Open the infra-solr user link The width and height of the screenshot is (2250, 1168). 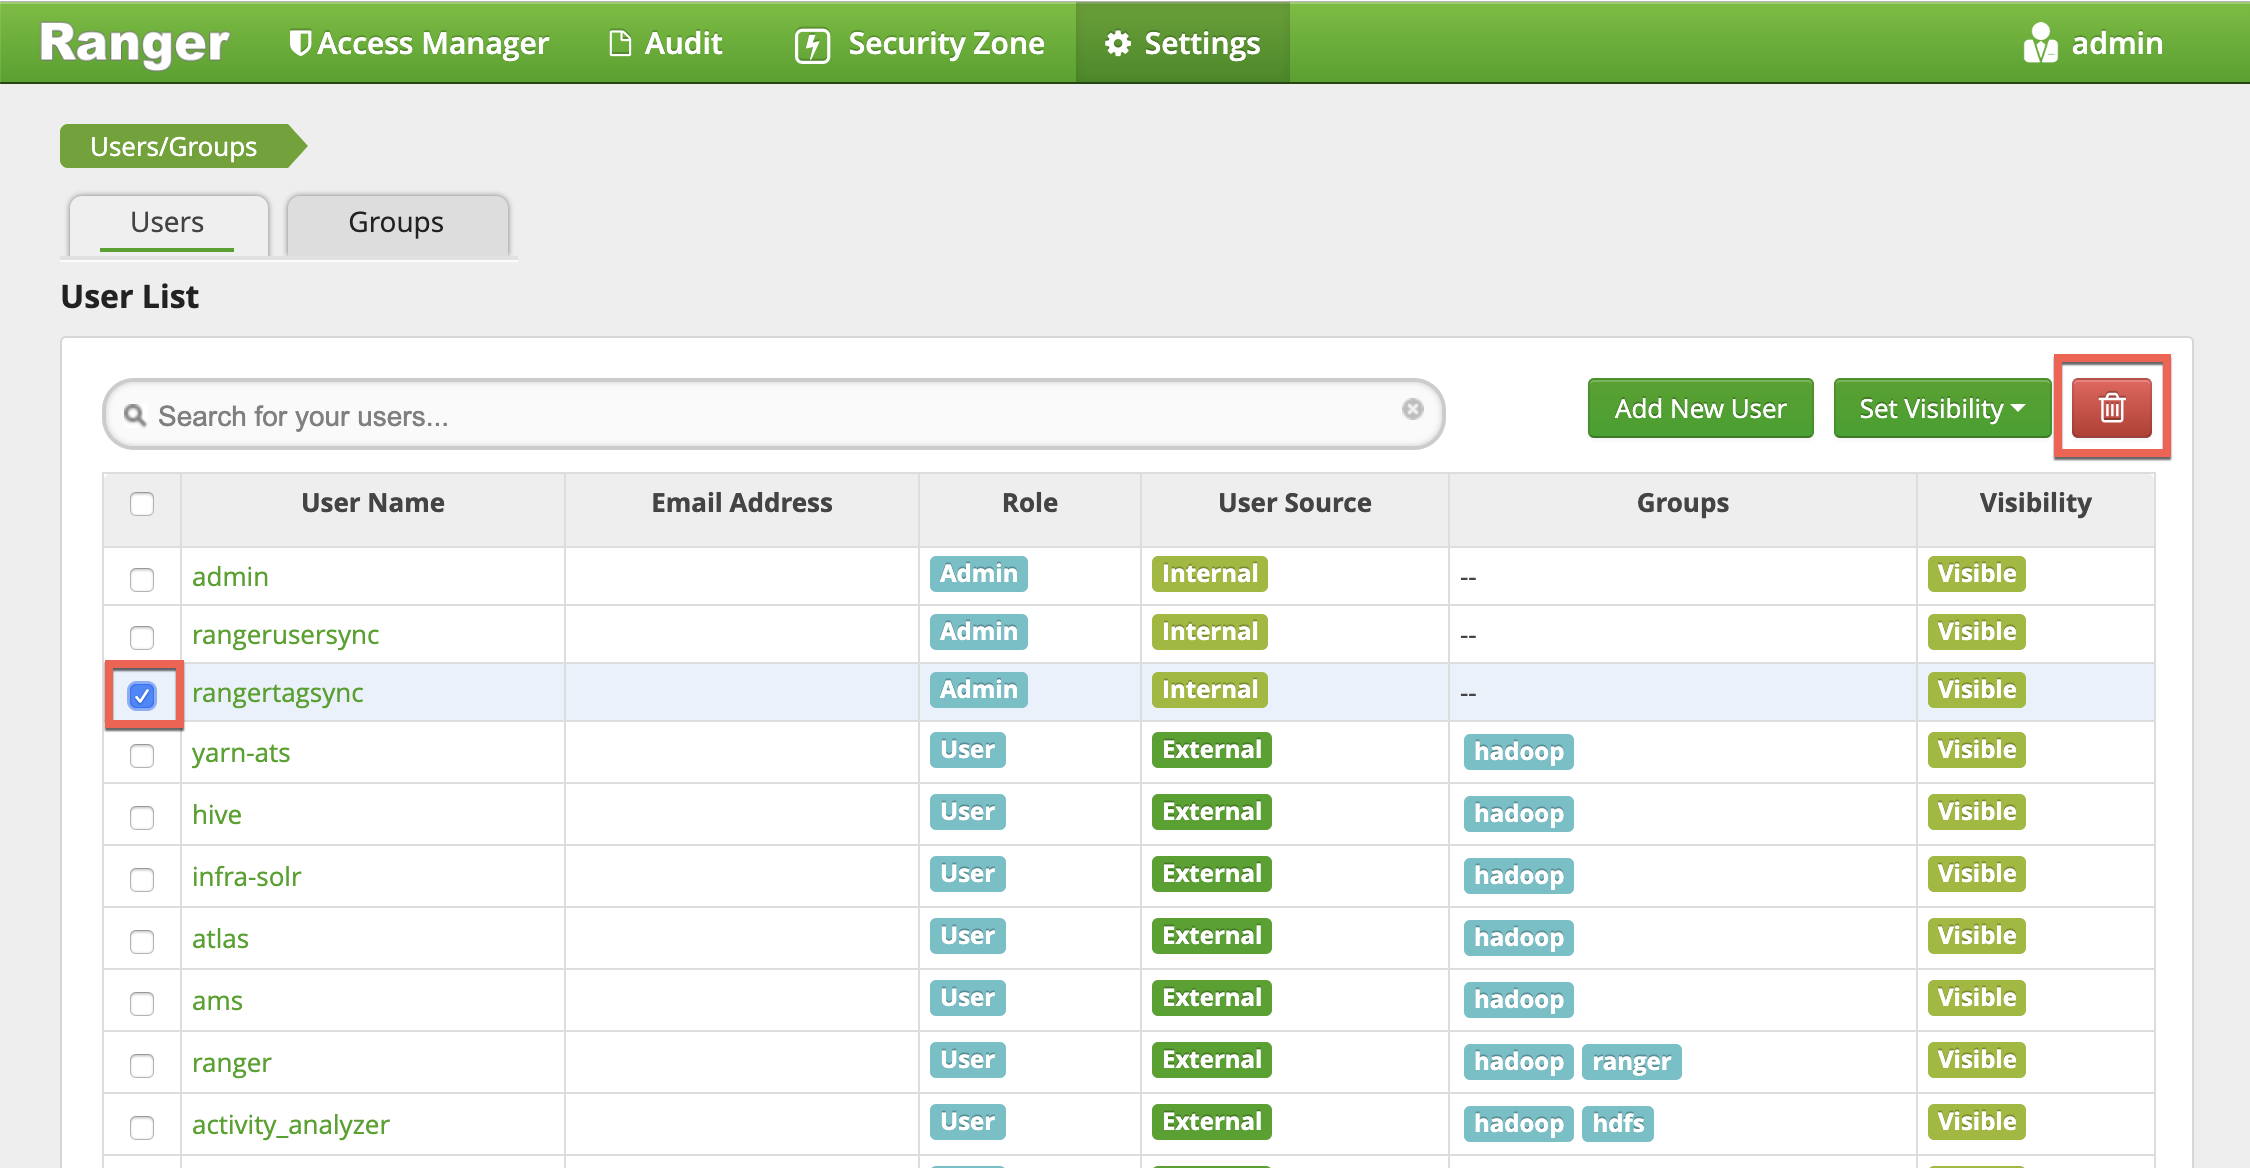point(246,877)
